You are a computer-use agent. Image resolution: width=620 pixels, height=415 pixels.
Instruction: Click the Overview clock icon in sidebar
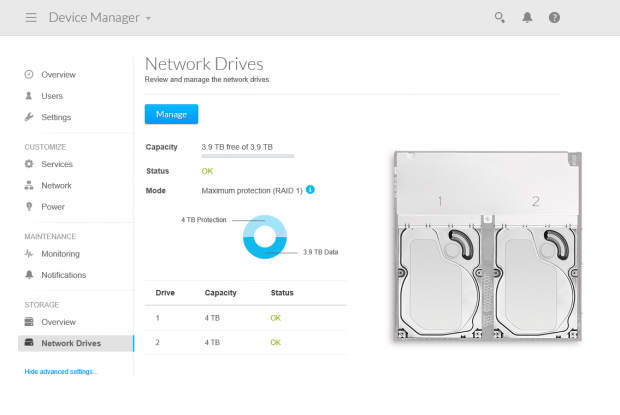[x=29, y=74]
